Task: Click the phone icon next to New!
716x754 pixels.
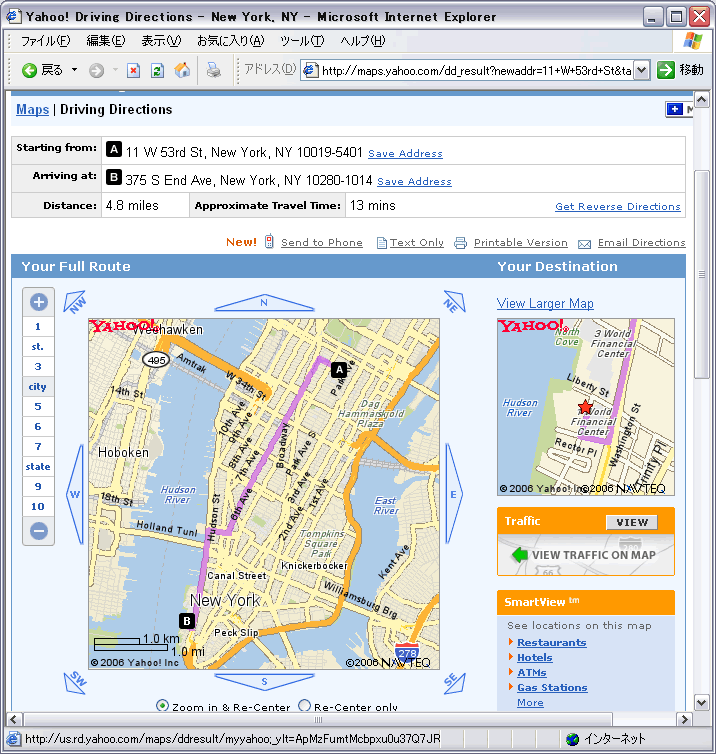Action: click(269, 241)
